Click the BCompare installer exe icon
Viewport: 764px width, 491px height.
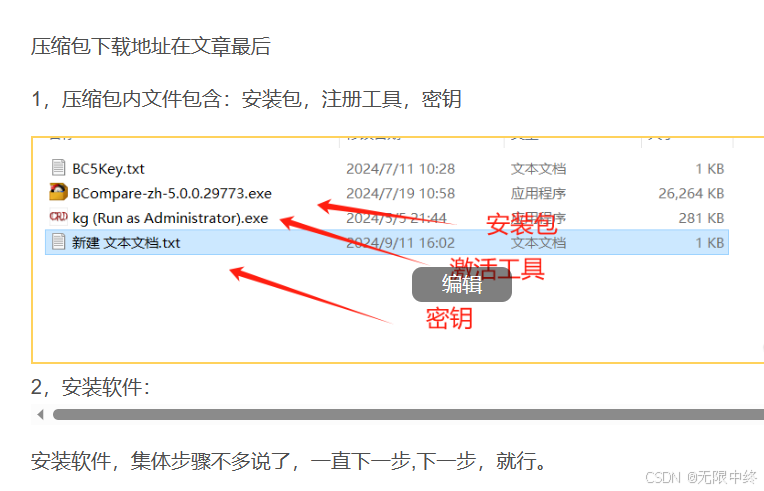click(58, 192)
